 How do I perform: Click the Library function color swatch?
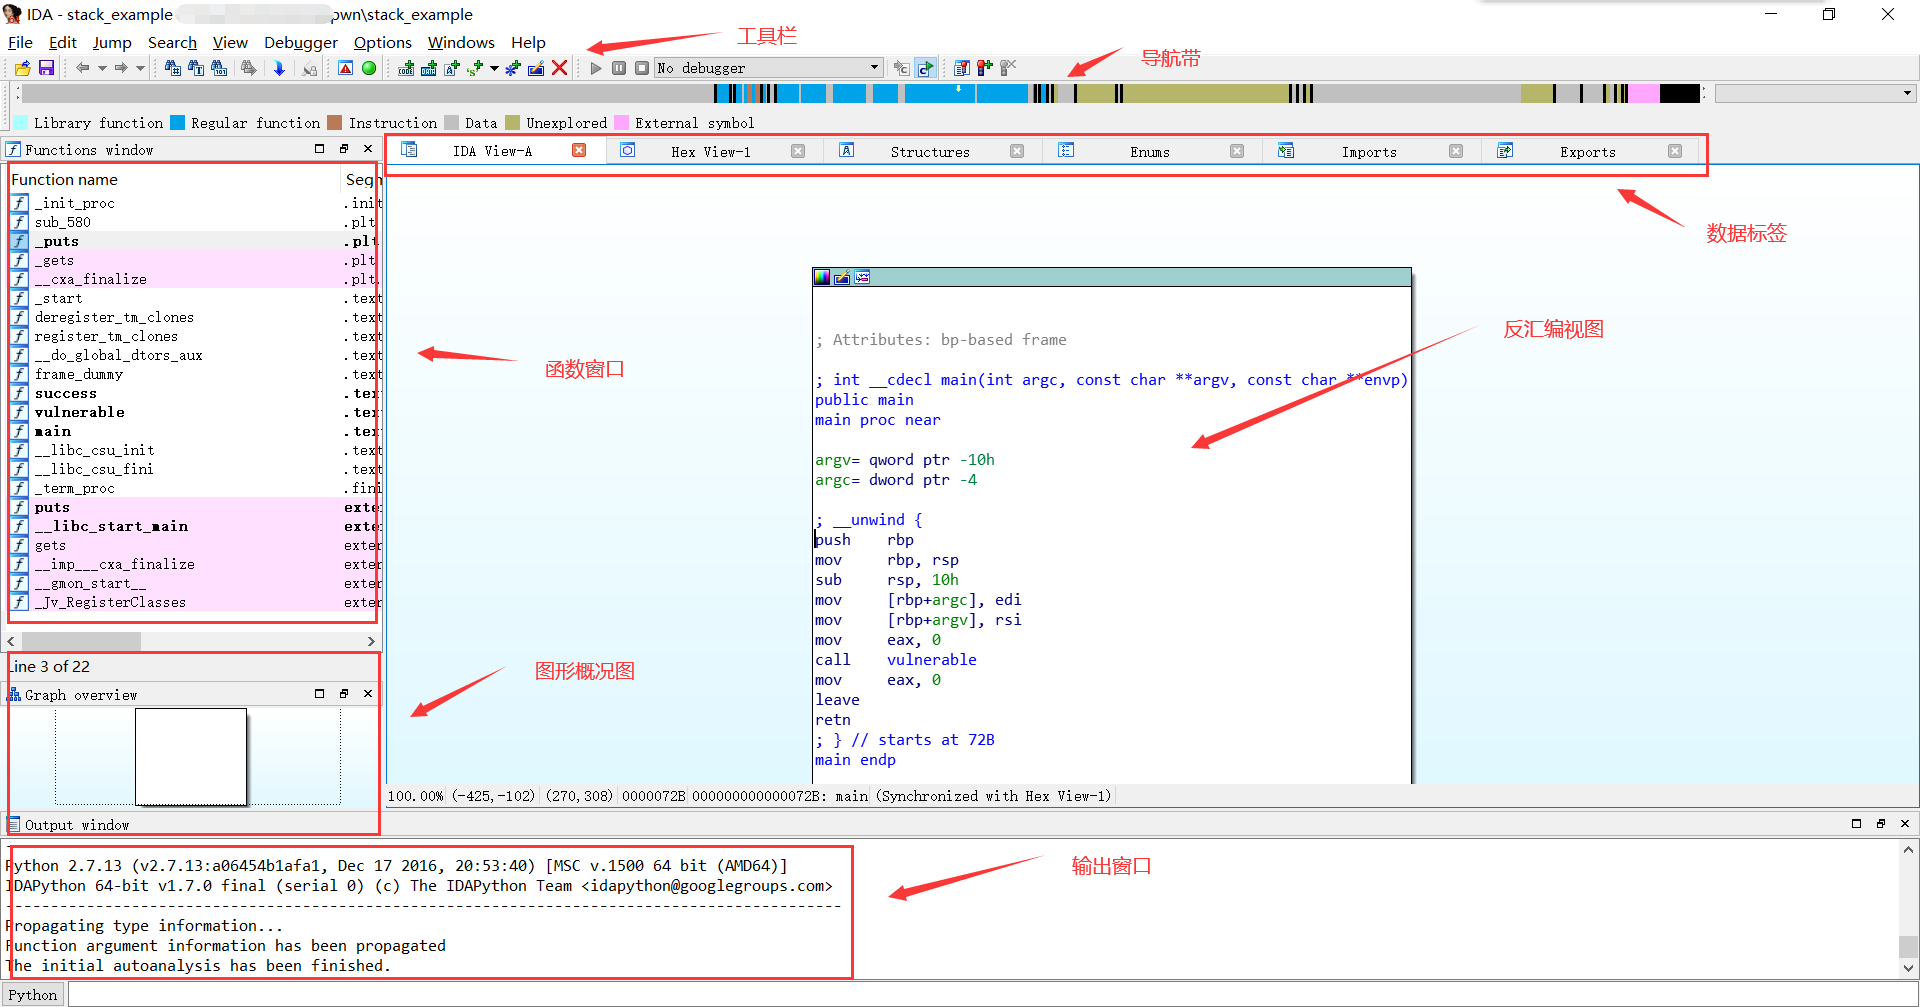21,122
